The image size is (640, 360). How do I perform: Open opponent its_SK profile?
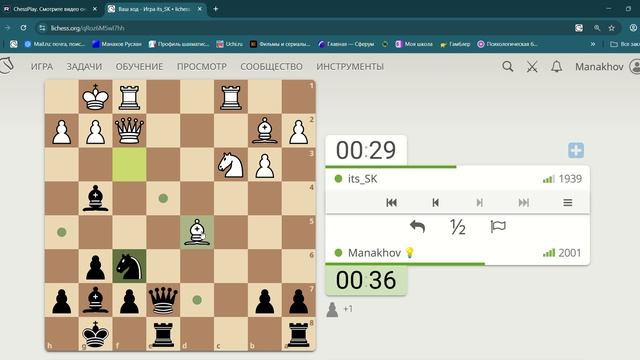click(x=362, y=179)
